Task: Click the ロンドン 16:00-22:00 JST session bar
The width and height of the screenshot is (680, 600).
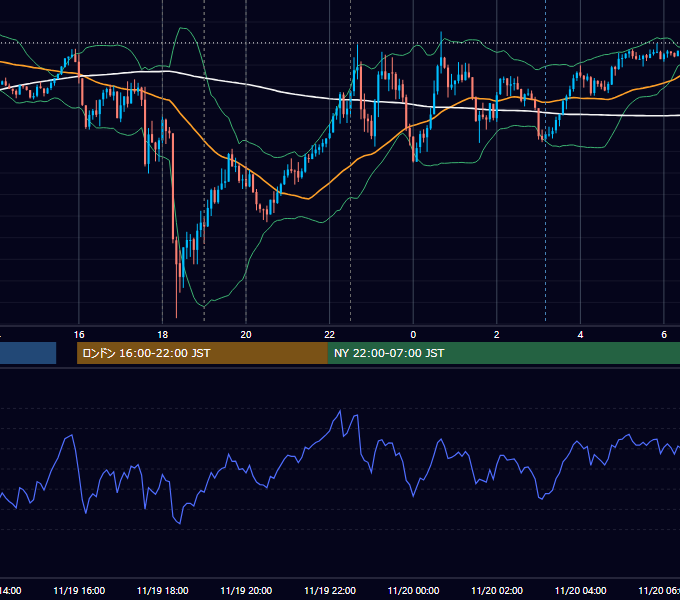Action: (202, 353)
